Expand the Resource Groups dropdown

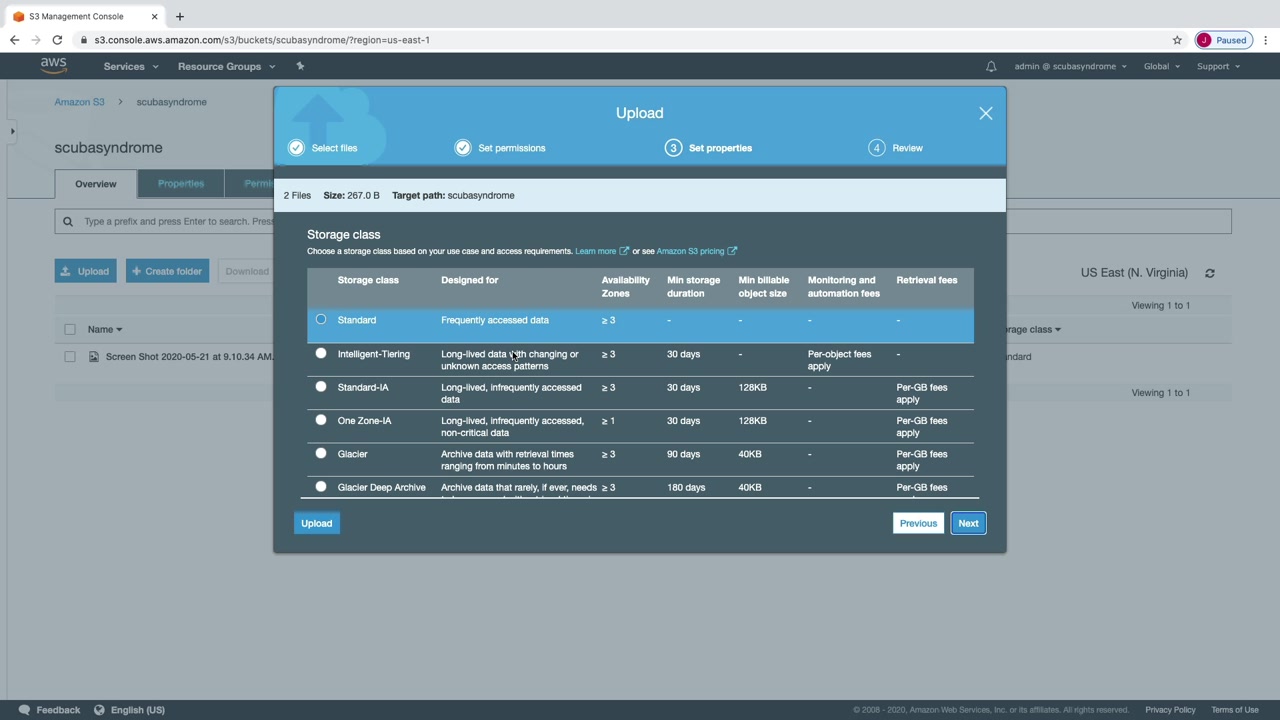[225, 67]
